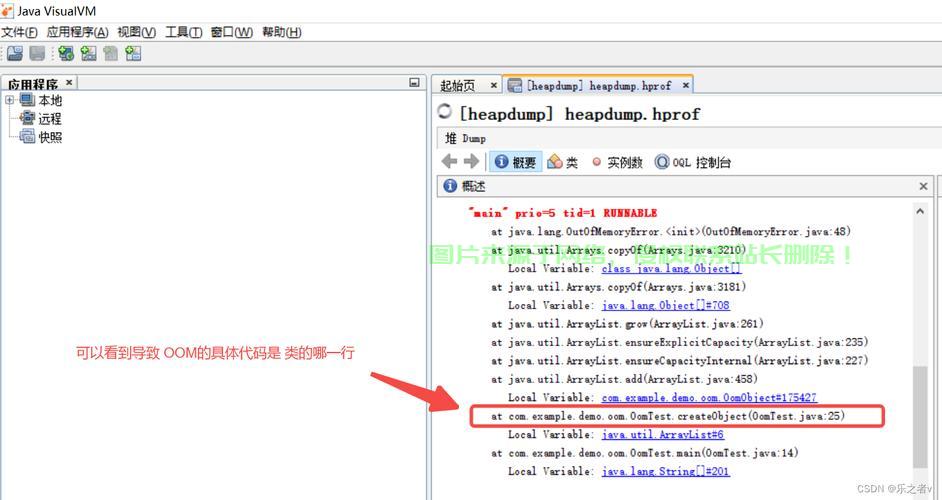The height and width of the screenshot is (500, 942).
Task: Click the ArrayList.grow stack line
Action: tap(627, 323)
